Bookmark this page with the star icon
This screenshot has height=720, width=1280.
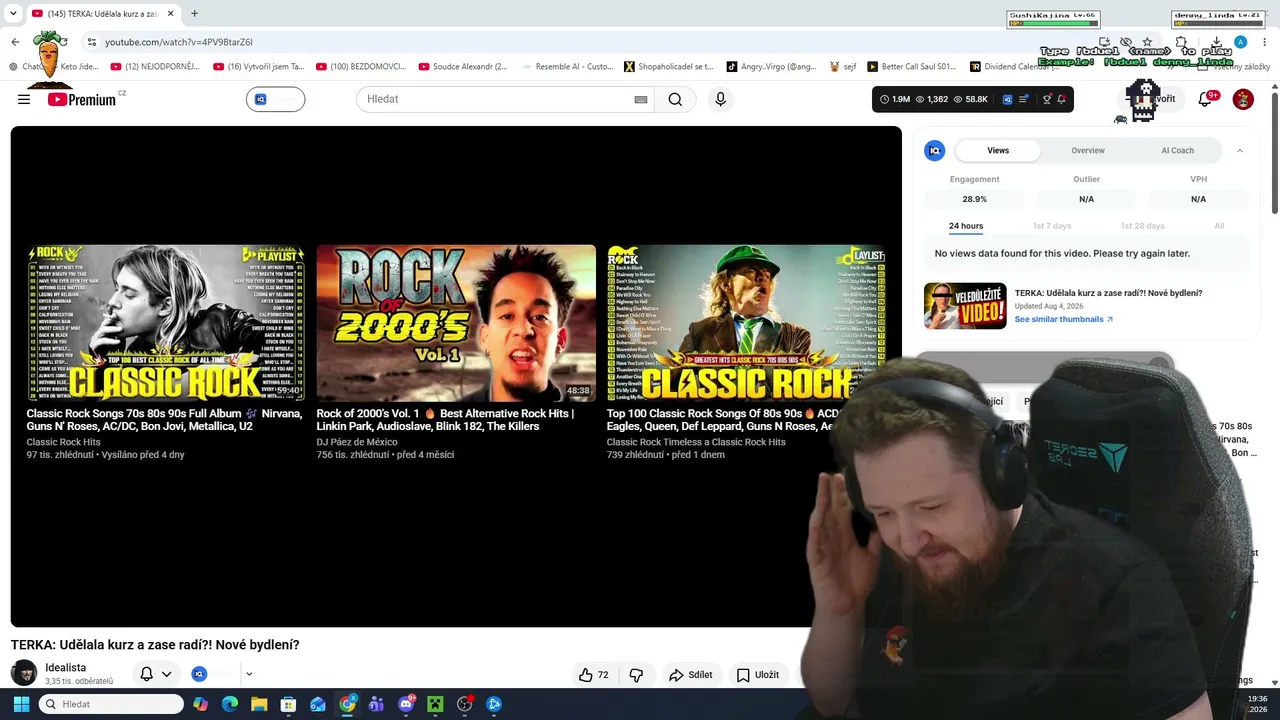click(x=1147, y=42)
